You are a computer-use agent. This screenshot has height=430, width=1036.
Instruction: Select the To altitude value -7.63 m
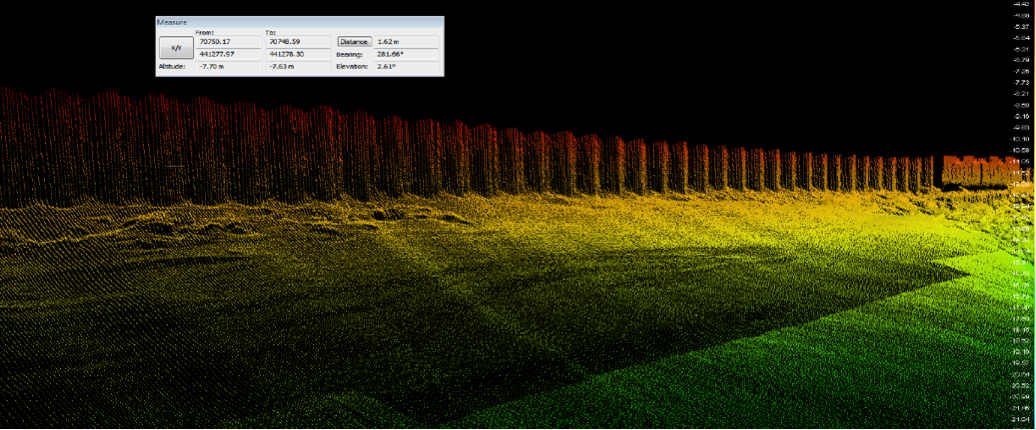point(297,67)
